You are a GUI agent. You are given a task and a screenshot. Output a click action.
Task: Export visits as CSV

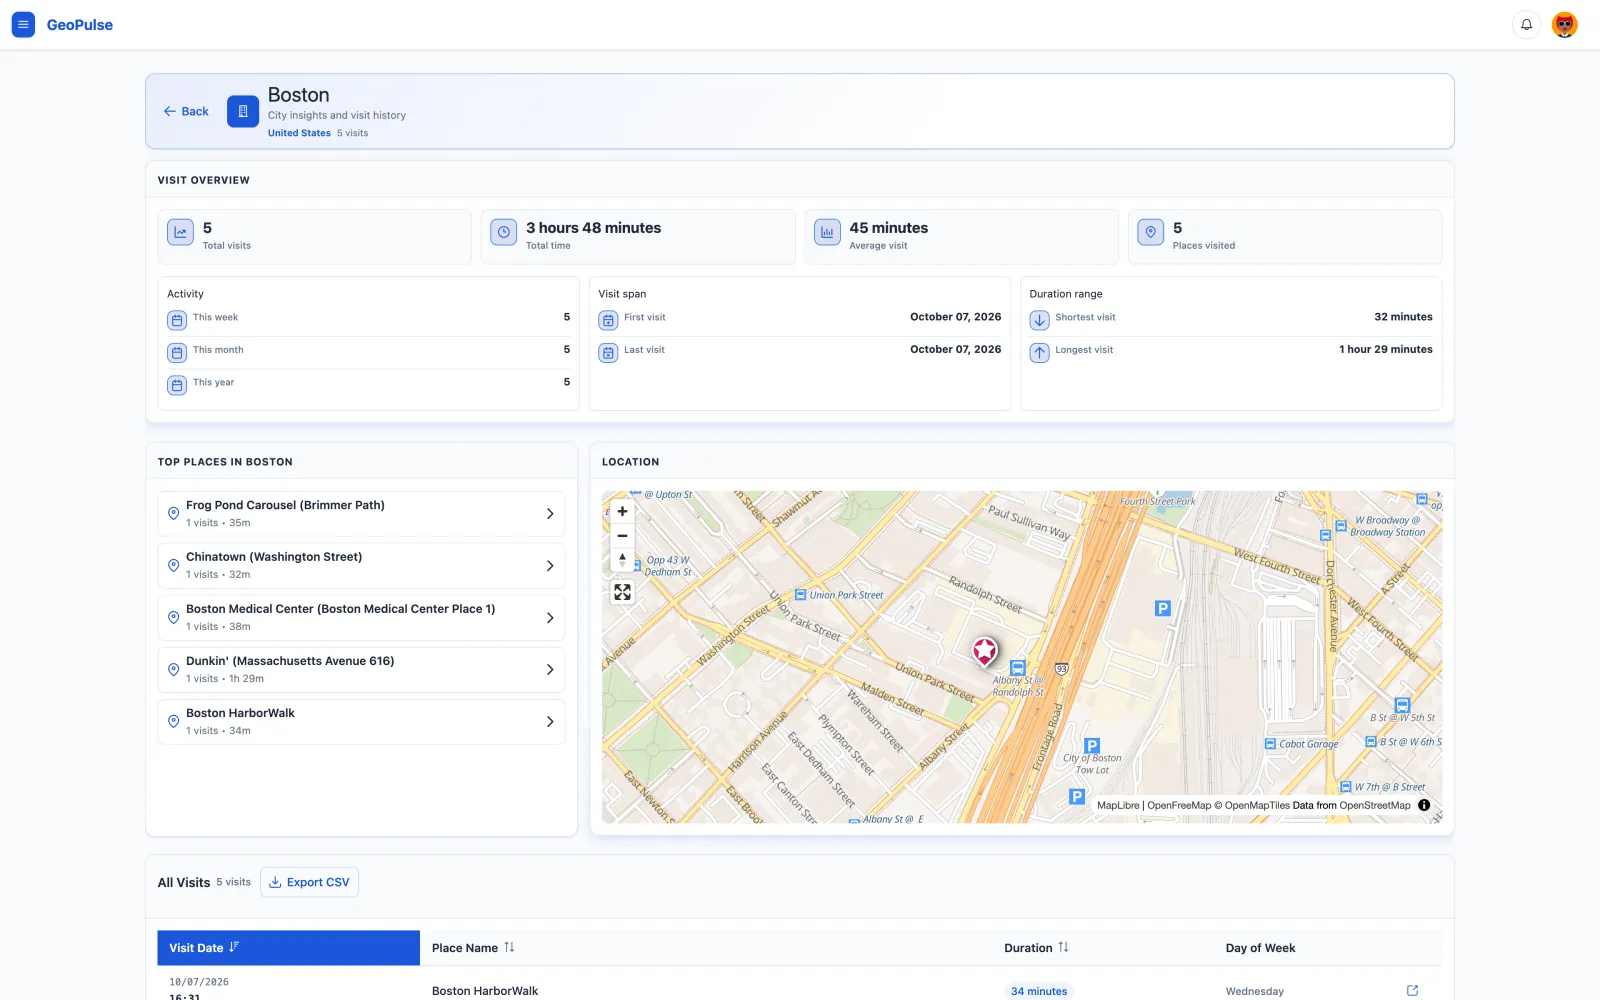pyautogui.click(x=310, y=882)
